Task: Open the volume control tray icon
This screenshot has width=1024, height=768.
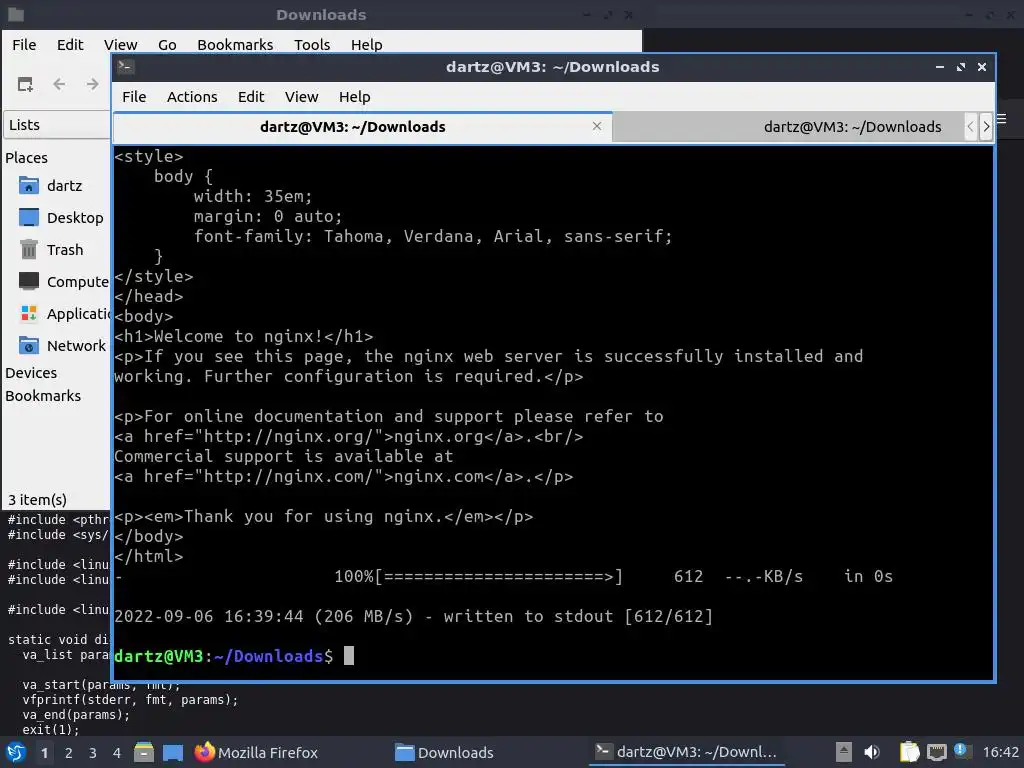Action: pos(872,752)
